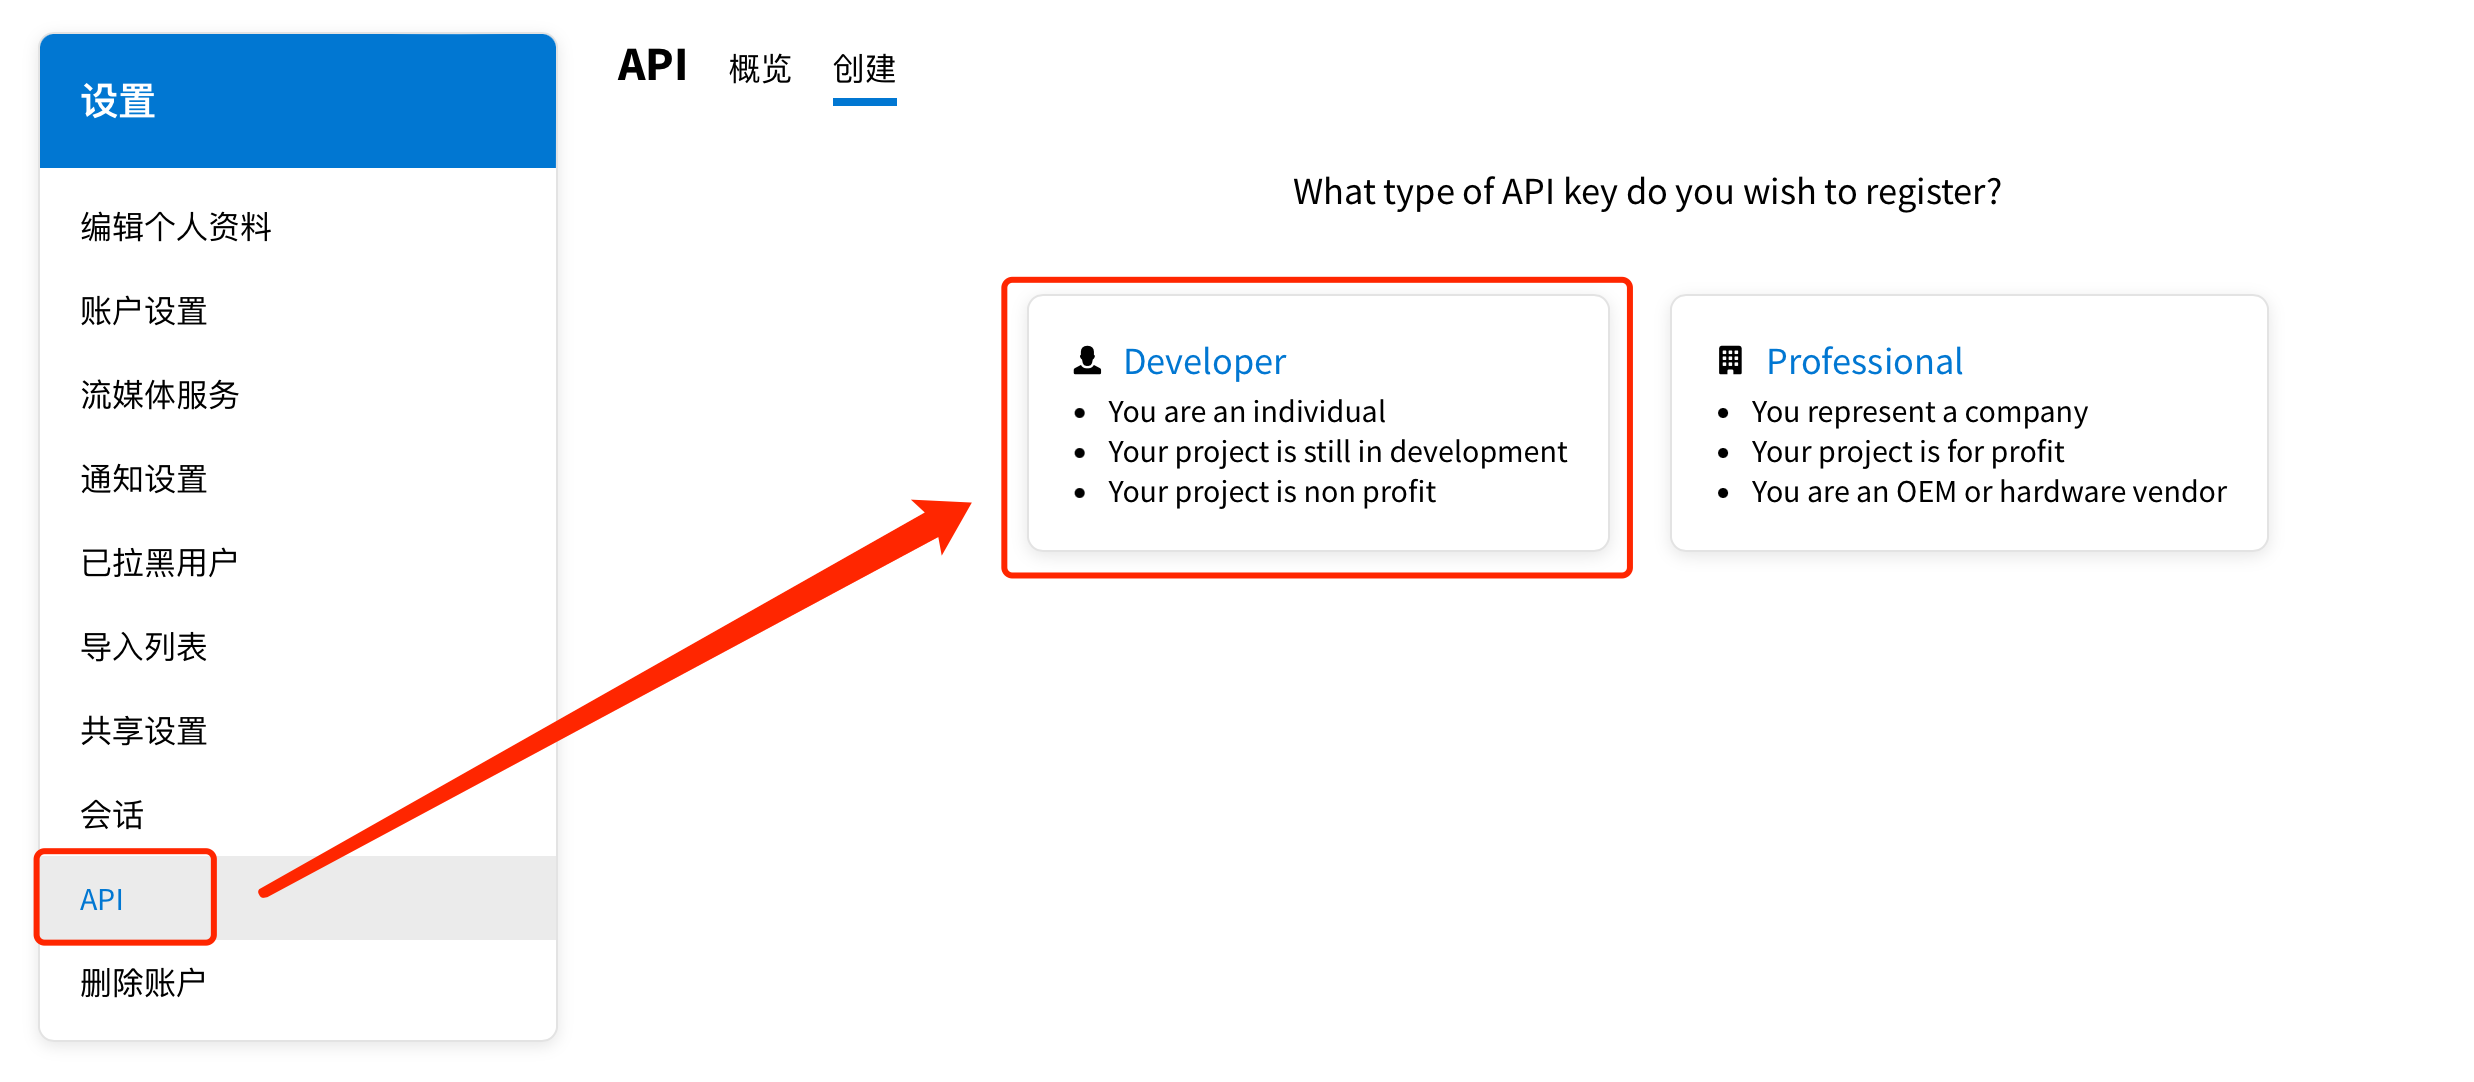Image resolution: width=2474 pixels, height=1082 pixels.
Task: Go to 共享设置 page
Action: (144, 731)
